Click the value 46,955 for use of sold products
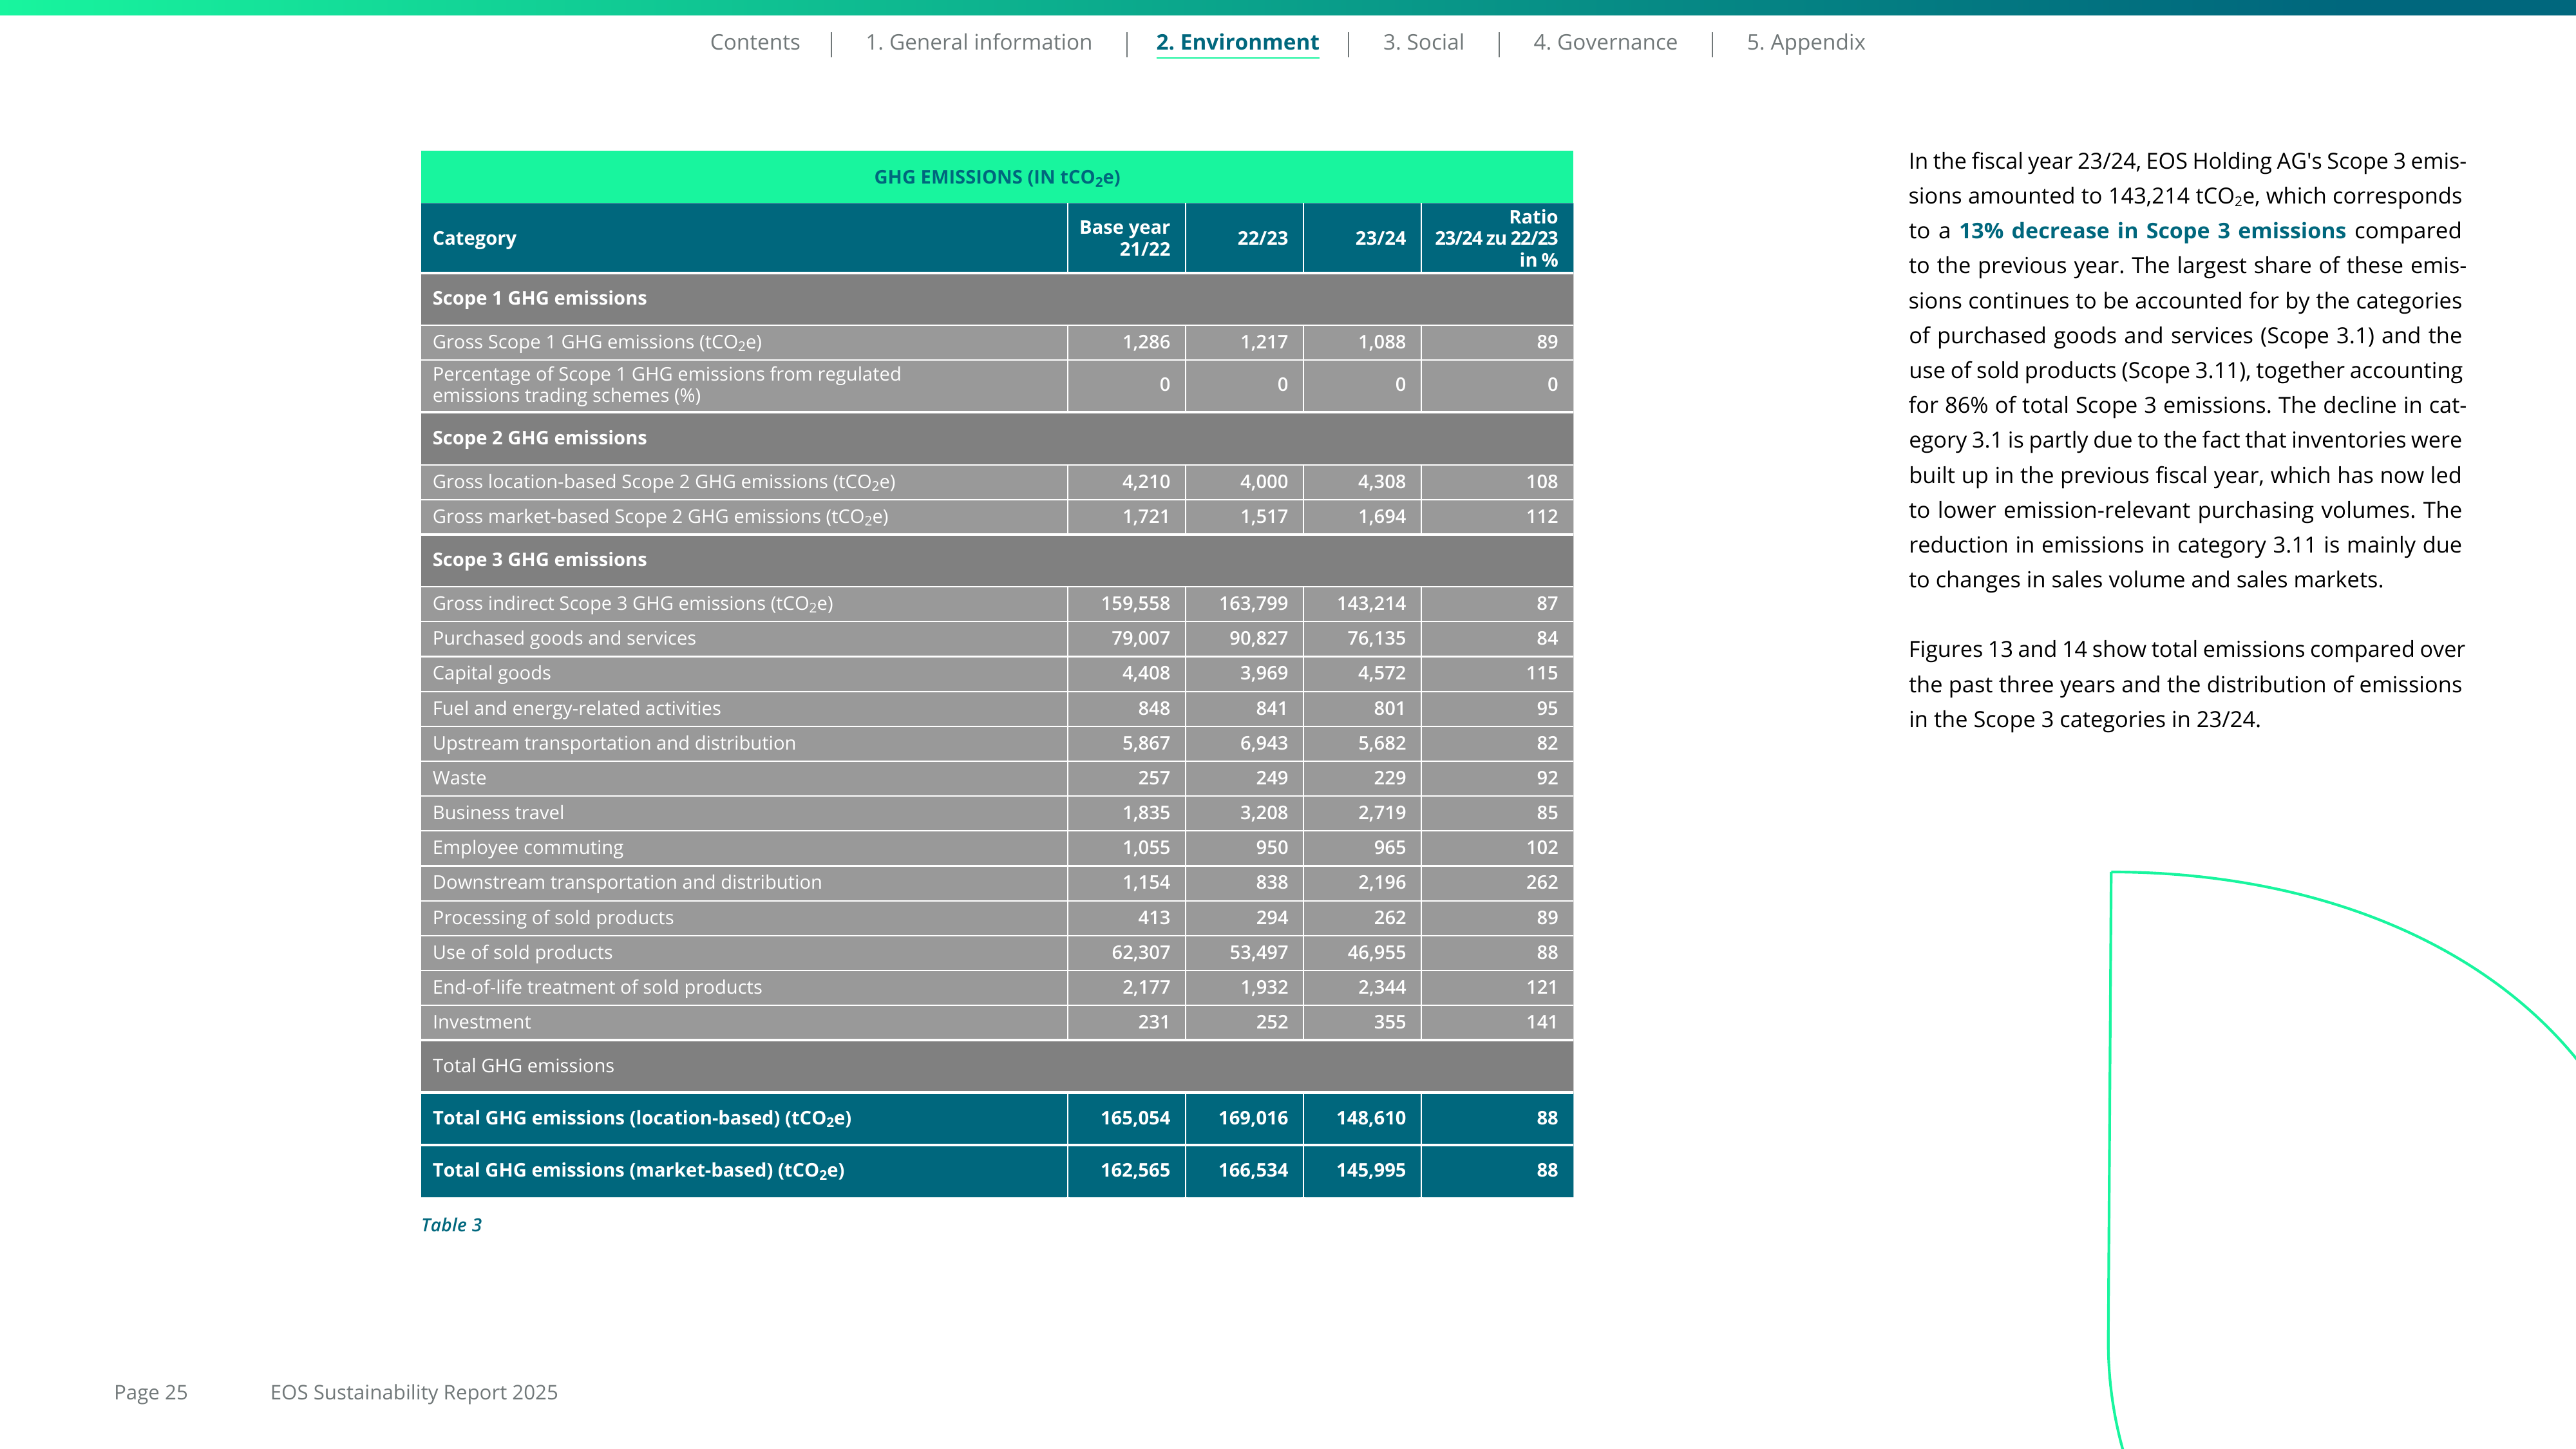Image resolution: width=2576 pixels, height=1449 pixels. point(1376,952)
